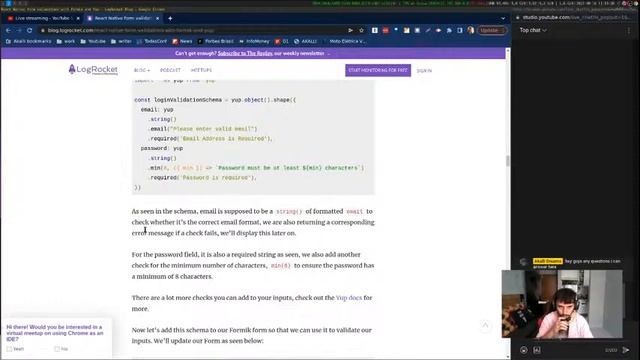Close the Live streaming YouTube tab
The image size is (640, 360).
coord(78,18)
